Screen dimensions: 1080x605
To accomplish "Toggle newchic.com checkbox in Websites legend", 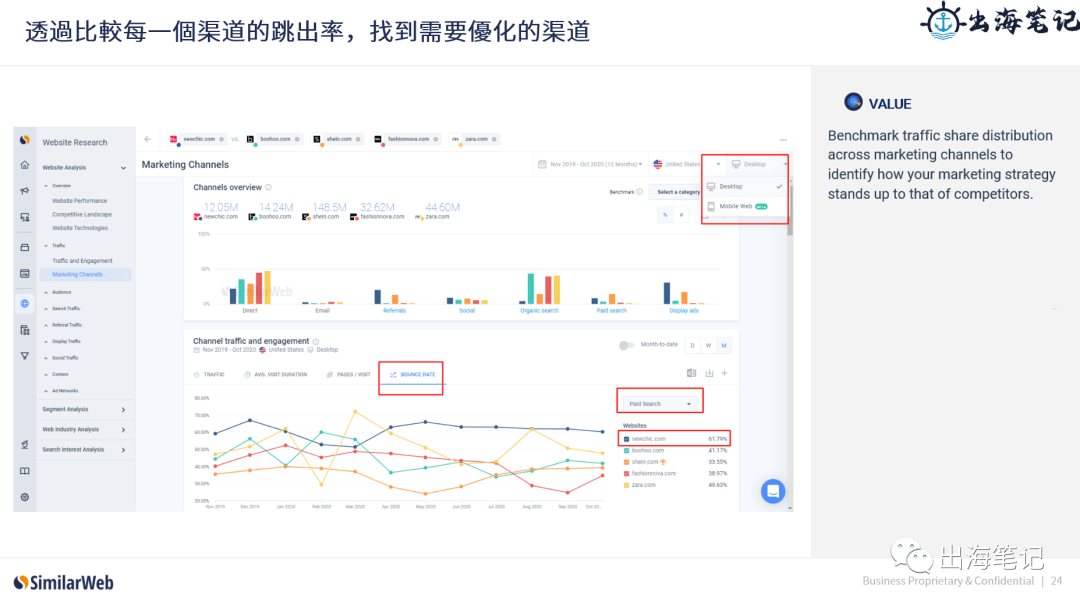I will click(626, 439).
